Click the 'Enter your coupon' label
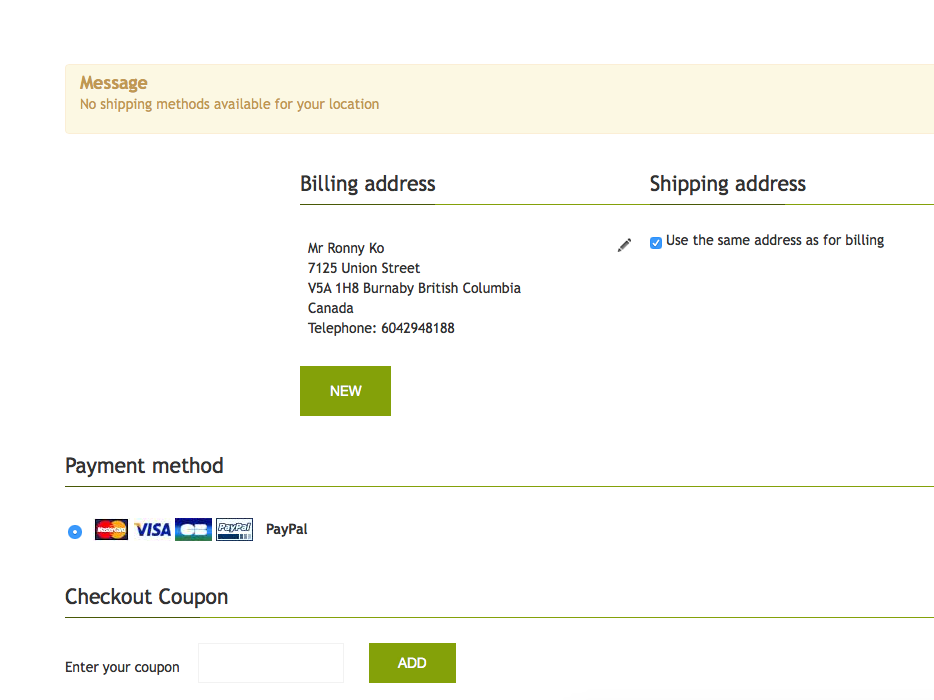934x700 pixels. tap(122, 667)
